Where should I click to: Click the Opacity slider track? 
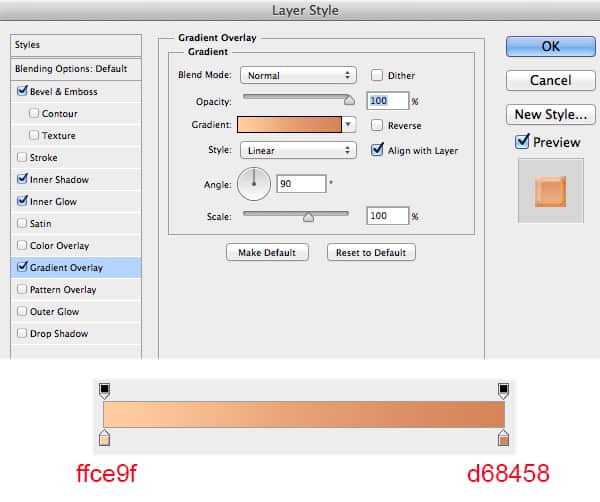(296, 100)
